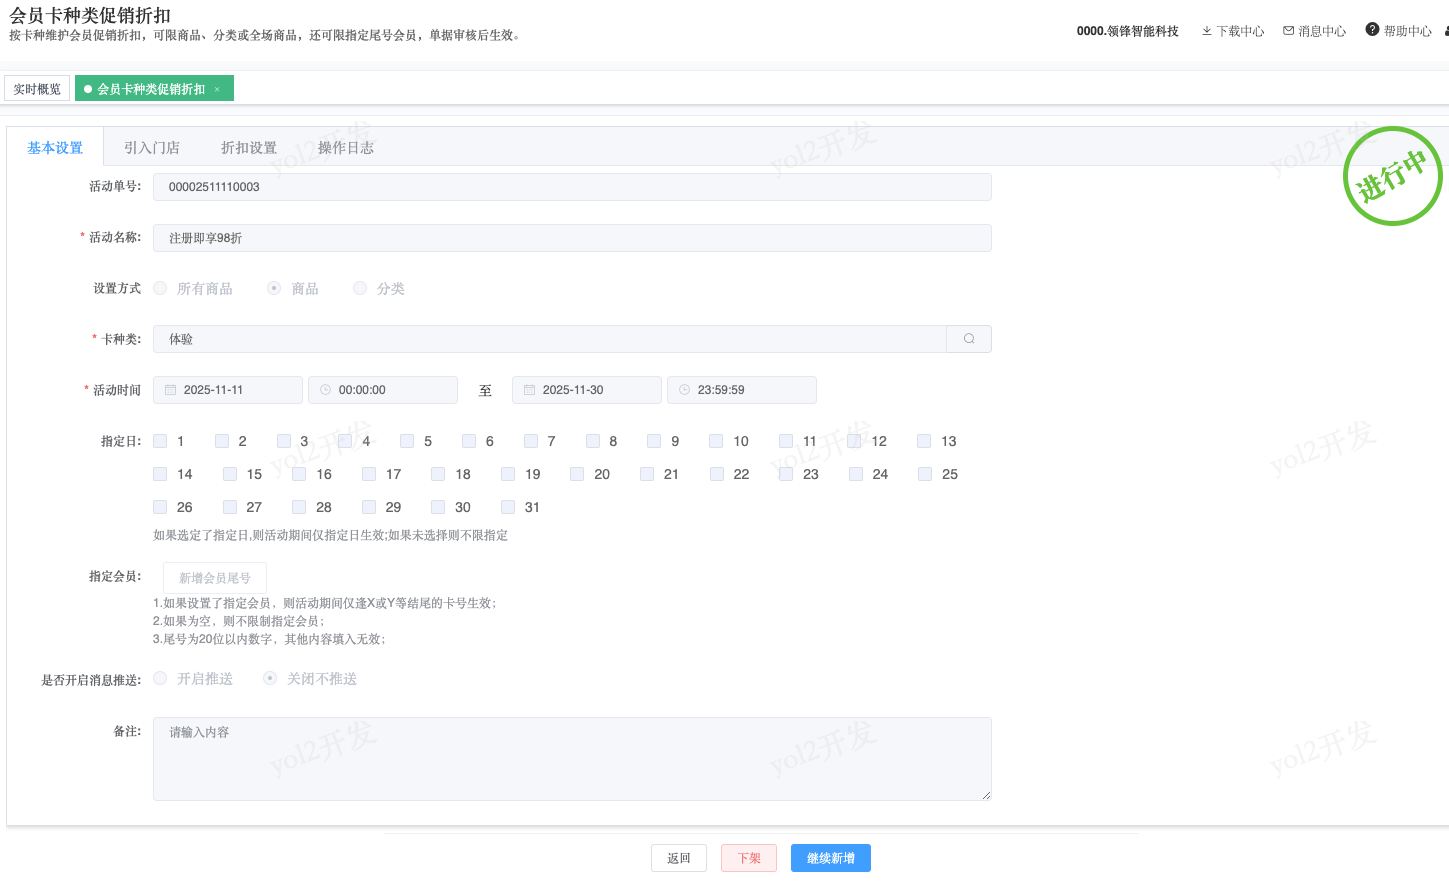This screenshot has height=889, width=1449.
Task: Open the start date picker 2025-11-11
Action: click(x=228, y=390)
